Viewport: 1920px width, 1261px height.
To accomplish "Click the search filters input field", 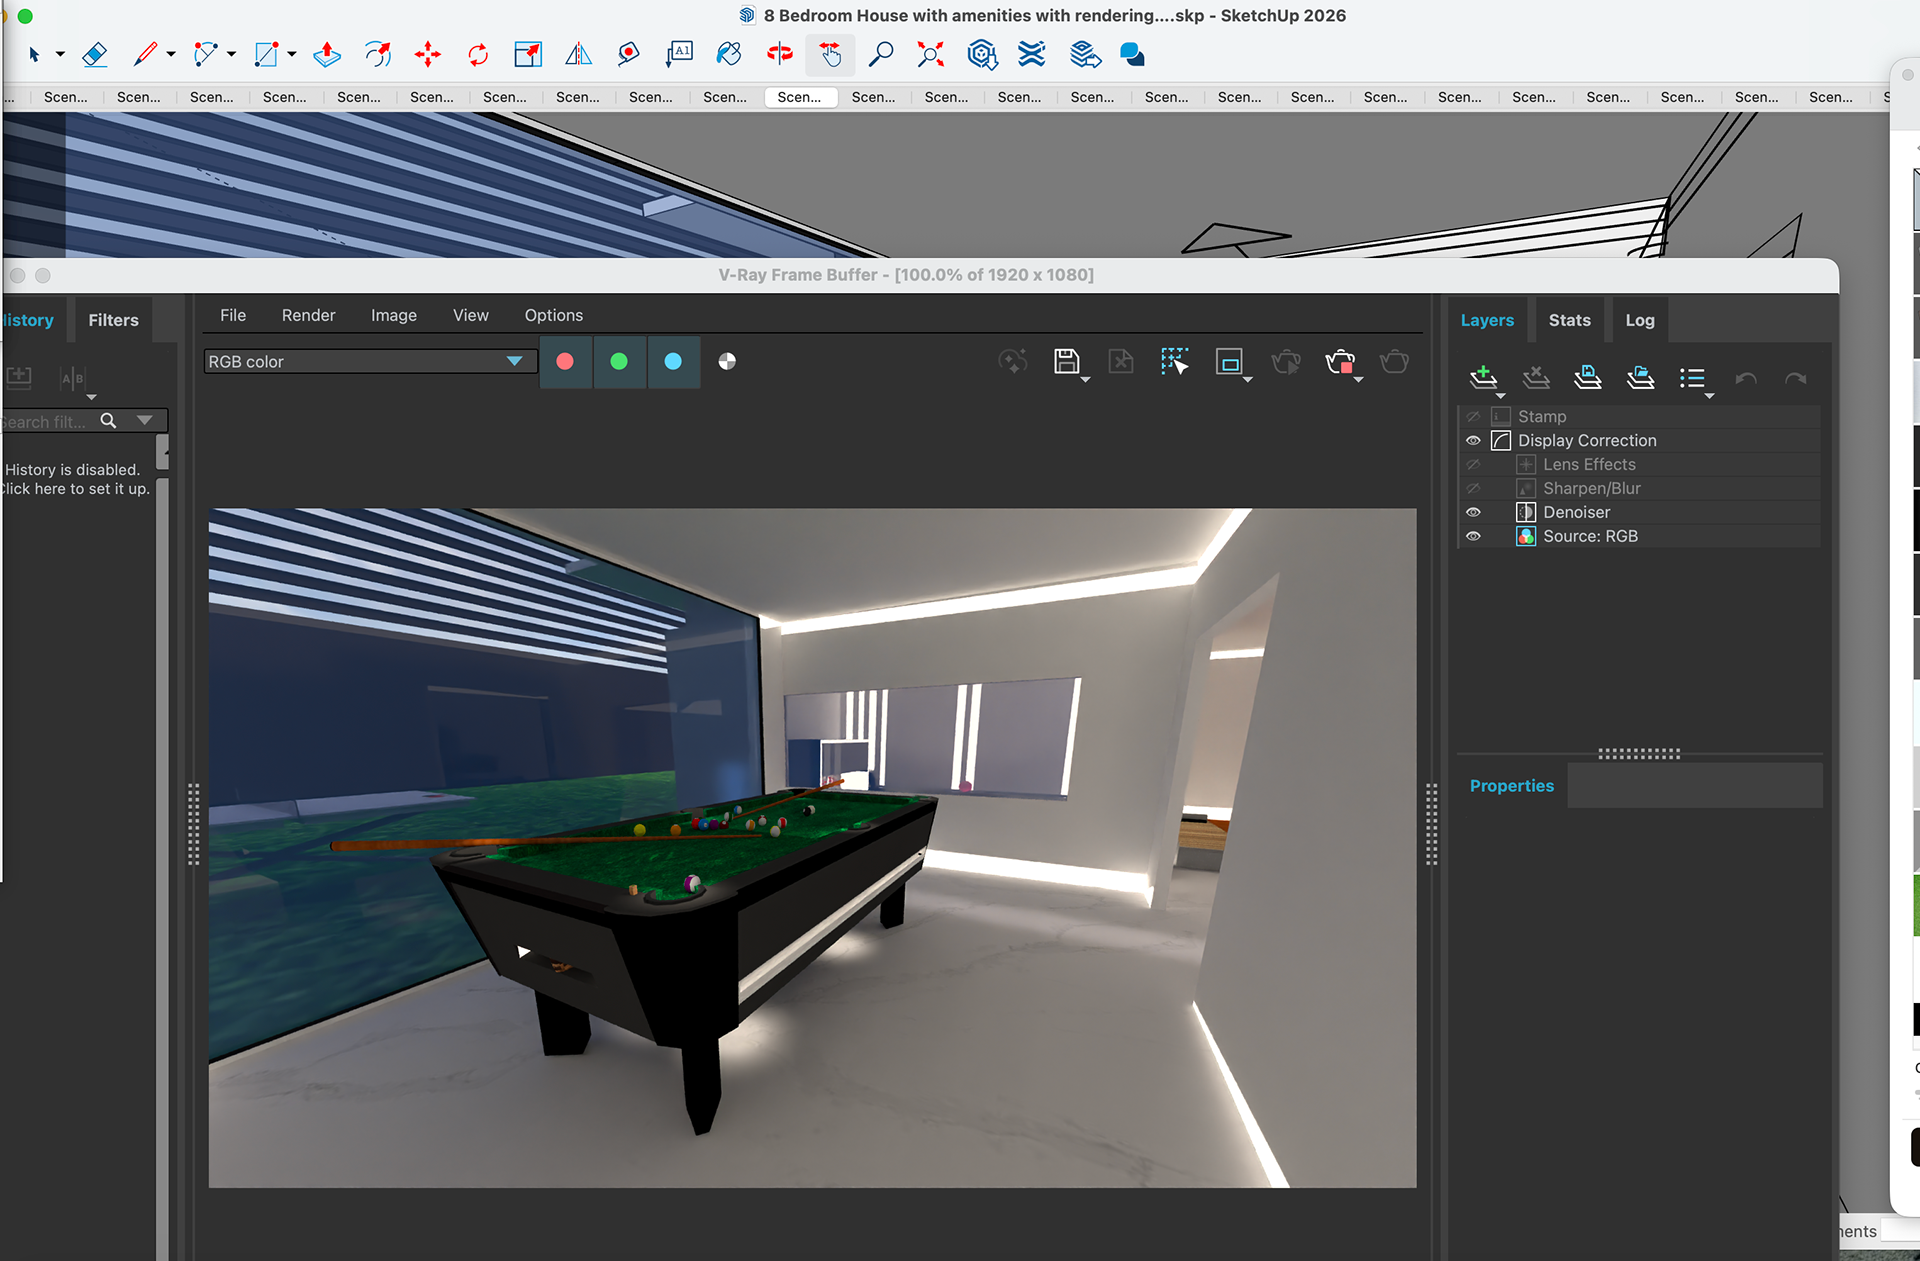I will coord(45,422).
